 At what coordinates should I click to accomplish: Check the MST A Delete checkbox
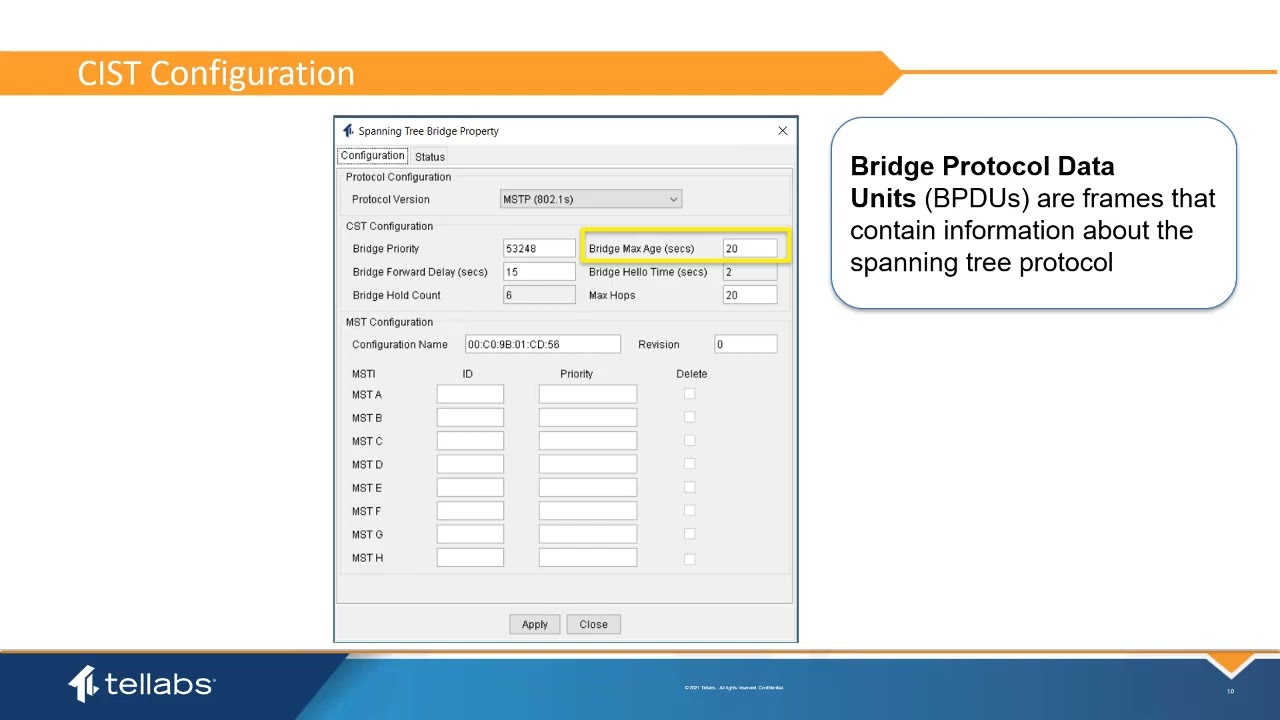[x=689, y=394]
